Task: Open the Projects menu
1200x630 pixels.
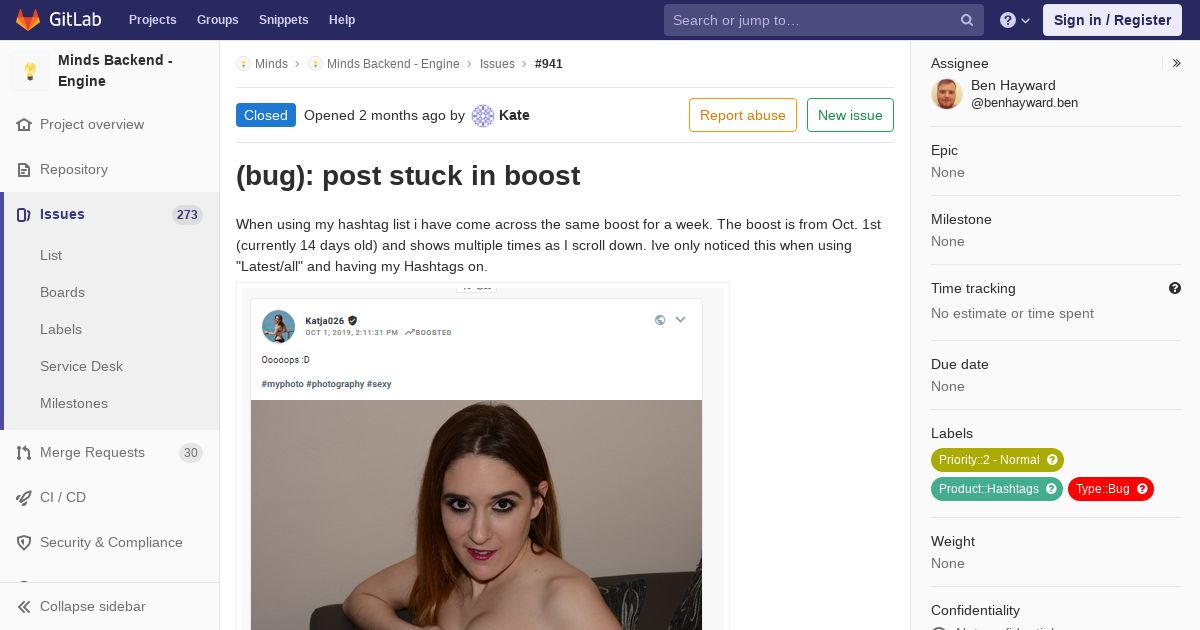Action: click(152, 20)
